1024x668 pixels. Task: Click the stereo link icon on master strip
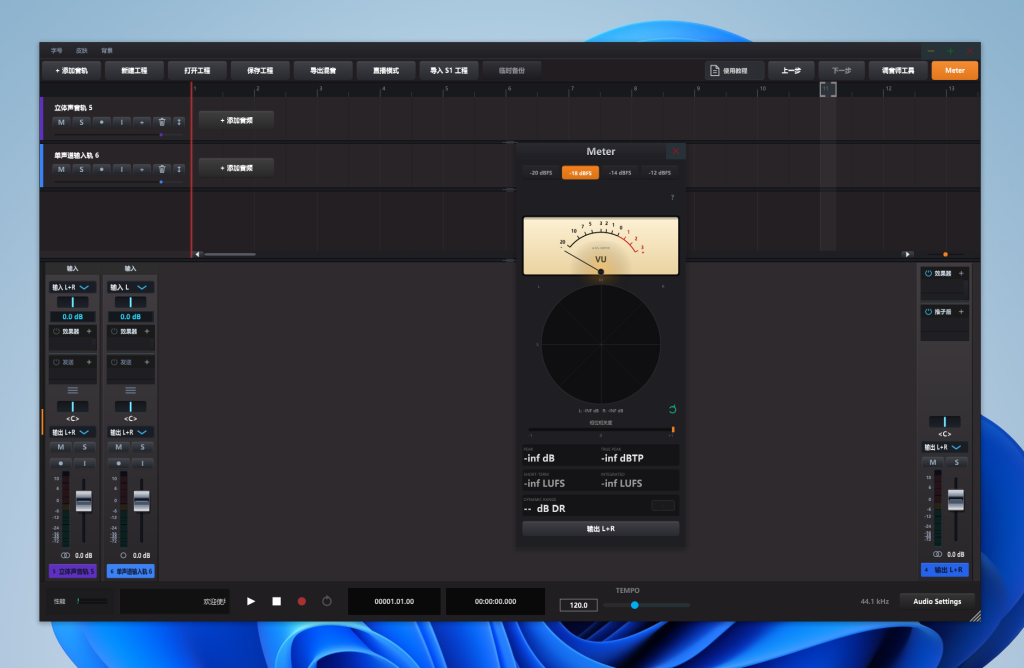[x=938, y=554]
